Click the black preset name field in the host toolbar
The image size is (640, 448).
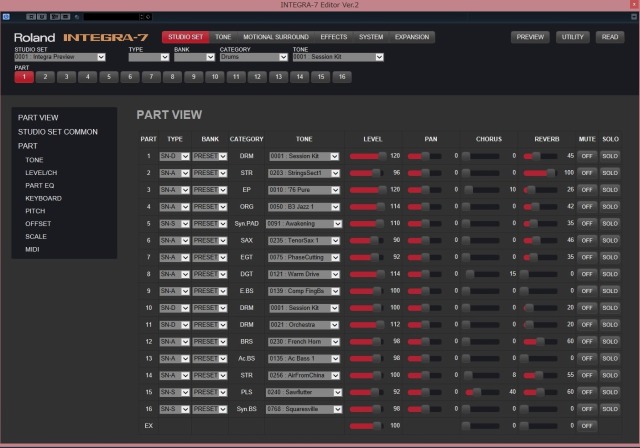click(111, 17)
